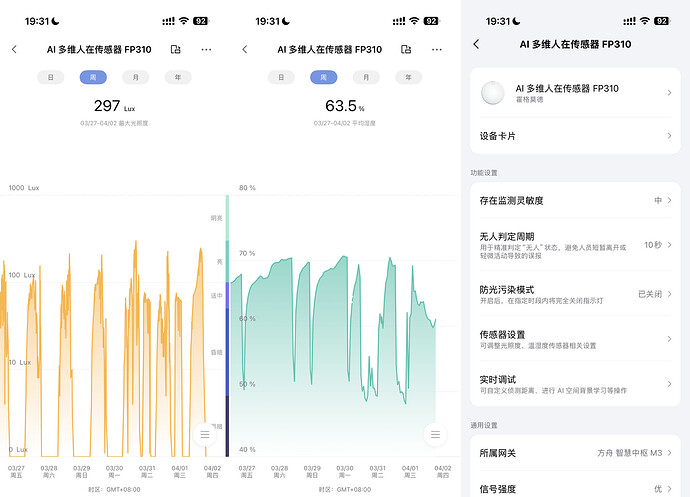690x497 pixels.
Task: Open 实时调试 row
Action: pyautogui.click(x=576, y=384)
